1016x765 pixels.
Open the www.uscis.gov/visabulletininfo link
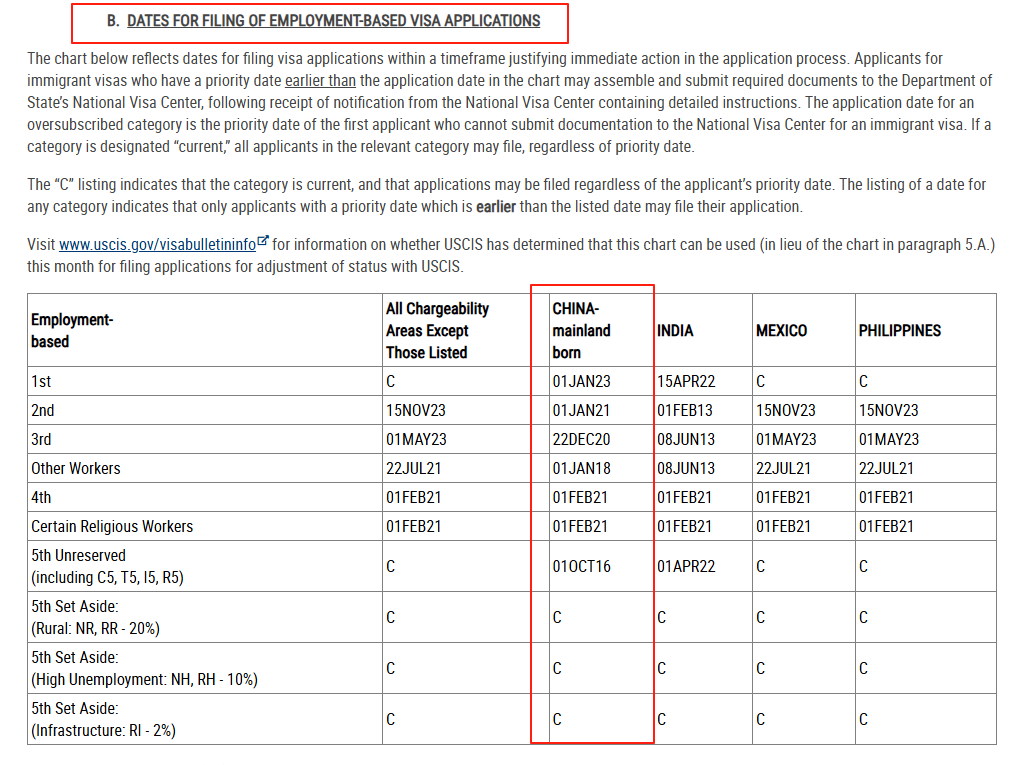pos(156,244)
